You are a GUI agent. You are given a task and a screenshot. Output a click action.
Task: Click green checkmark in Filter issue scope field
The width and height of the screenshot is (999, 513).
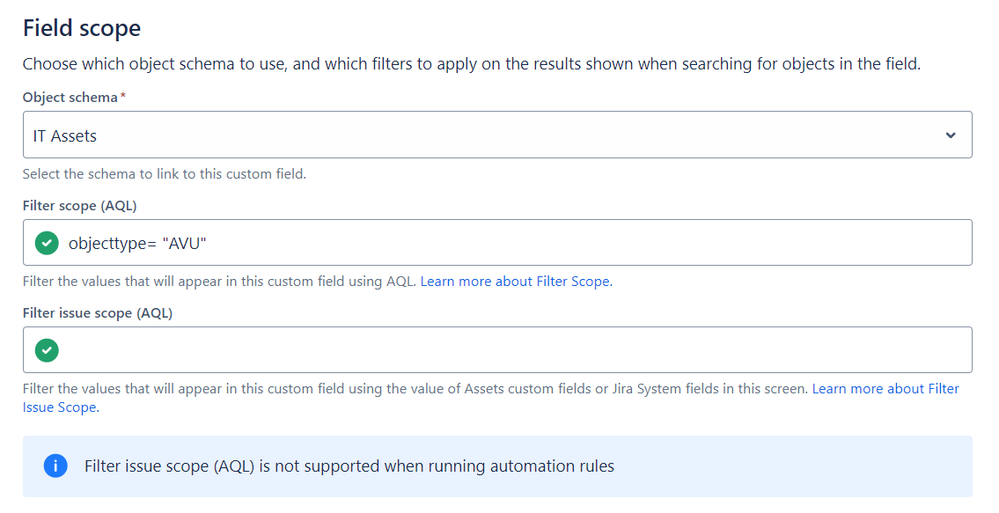coord(47,350)
